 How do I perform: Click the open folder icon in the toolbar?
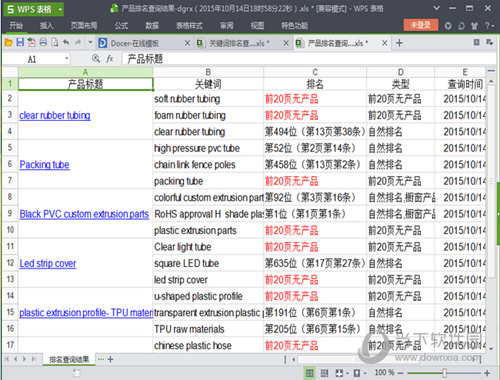click(9, 42)
